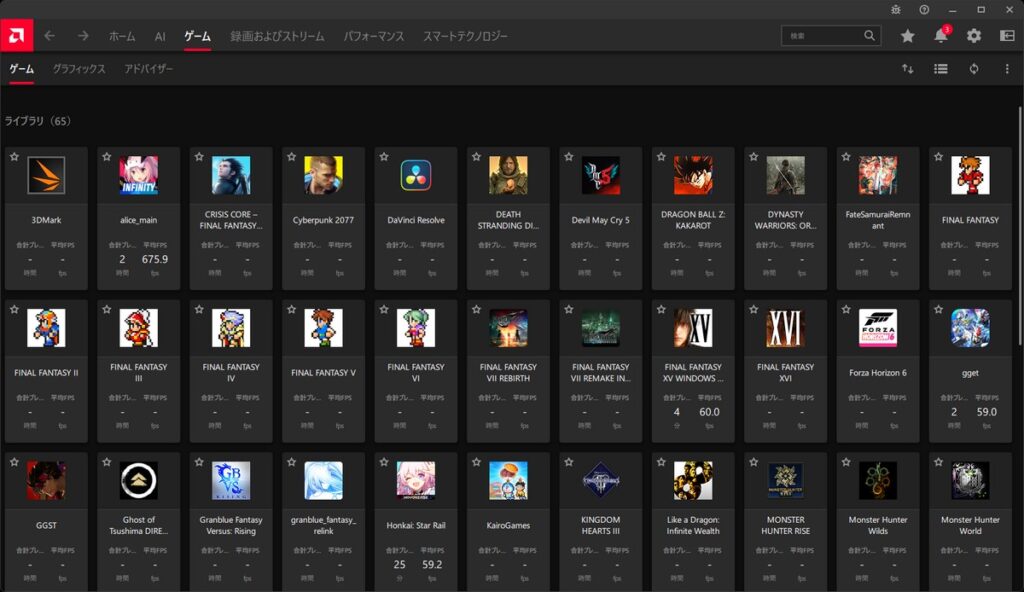
Task: Favorite FINAL FANTASY XVI with star
Action: coord(754,309)
